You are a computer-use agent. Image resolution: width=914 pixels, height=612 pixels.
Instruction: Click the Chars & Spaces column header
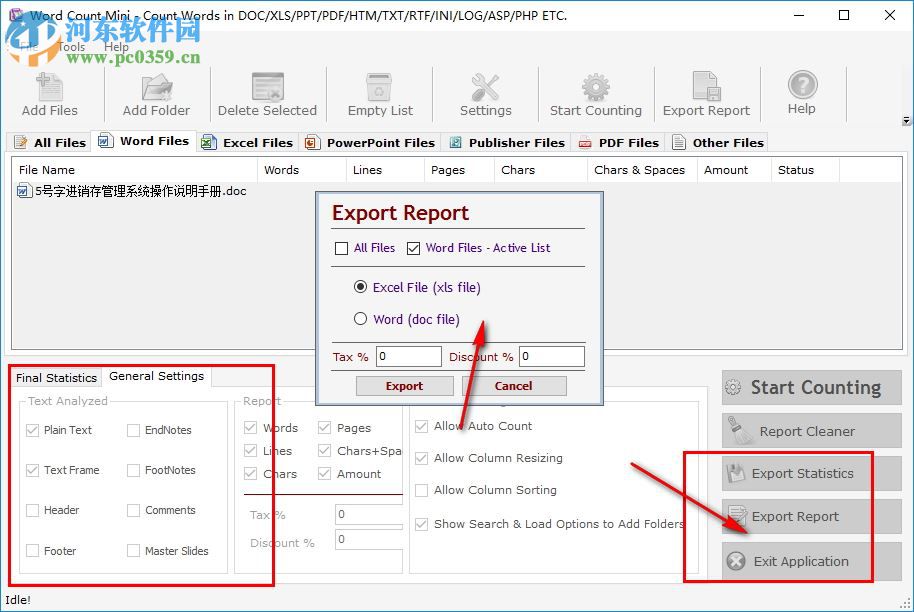point(642,170)
